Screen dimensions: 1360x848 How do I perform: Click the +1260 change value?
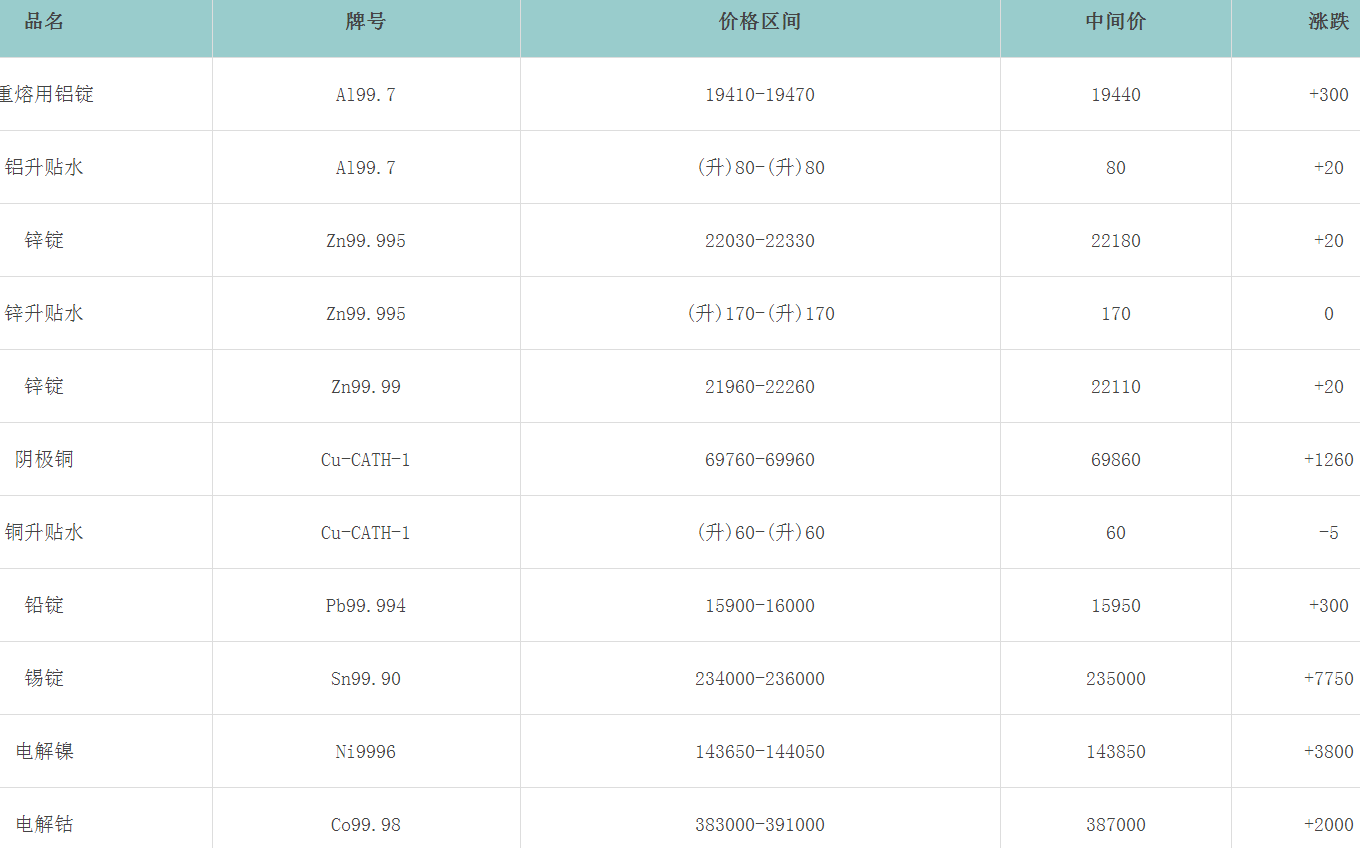click(1328, 460)
